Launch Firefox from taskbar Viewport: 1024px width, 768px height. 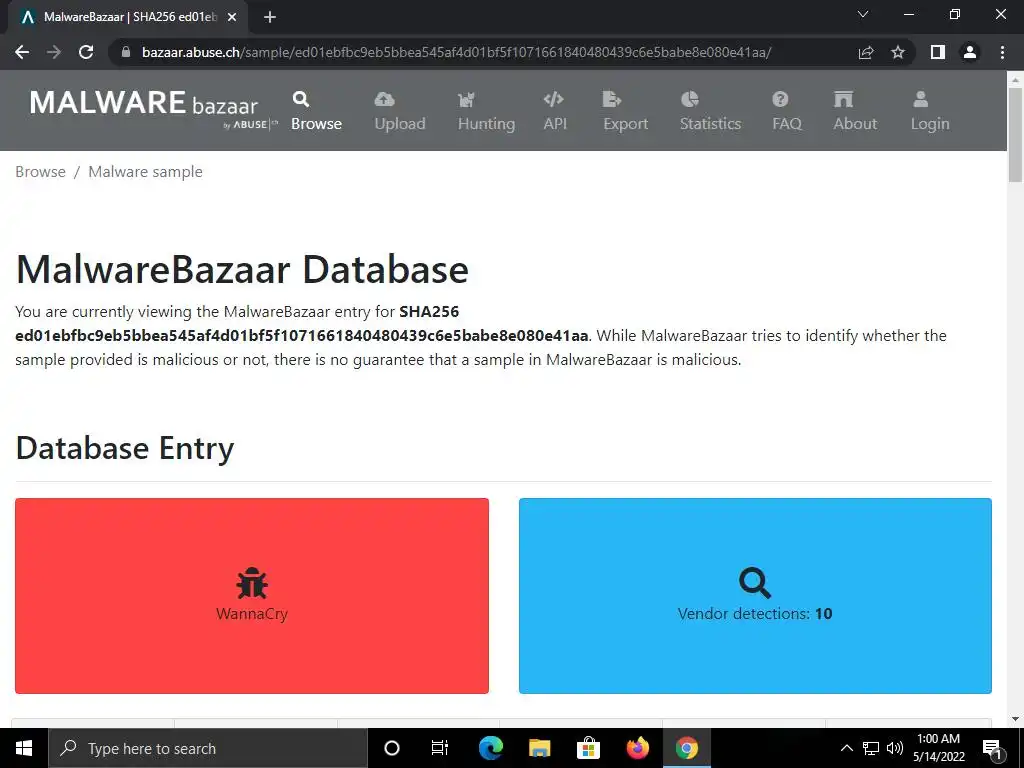click(x=637, y=748)
